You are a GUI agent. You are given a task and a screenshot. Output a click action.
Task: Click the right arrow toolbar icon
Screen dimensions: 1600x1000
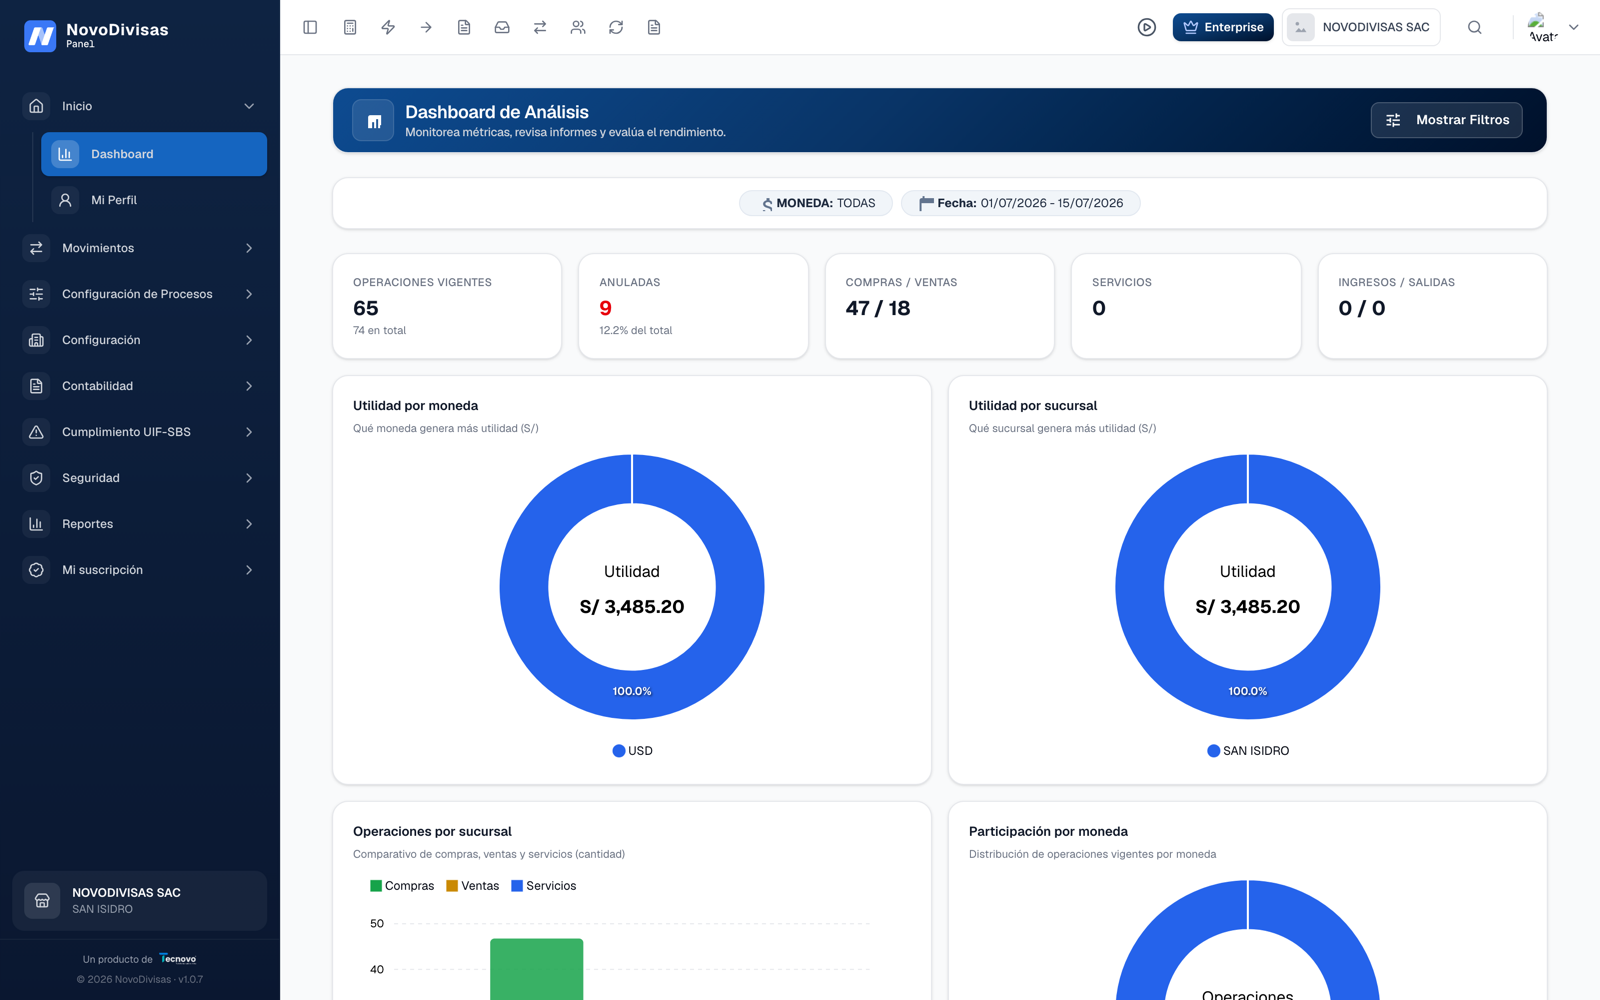point(426,27)
